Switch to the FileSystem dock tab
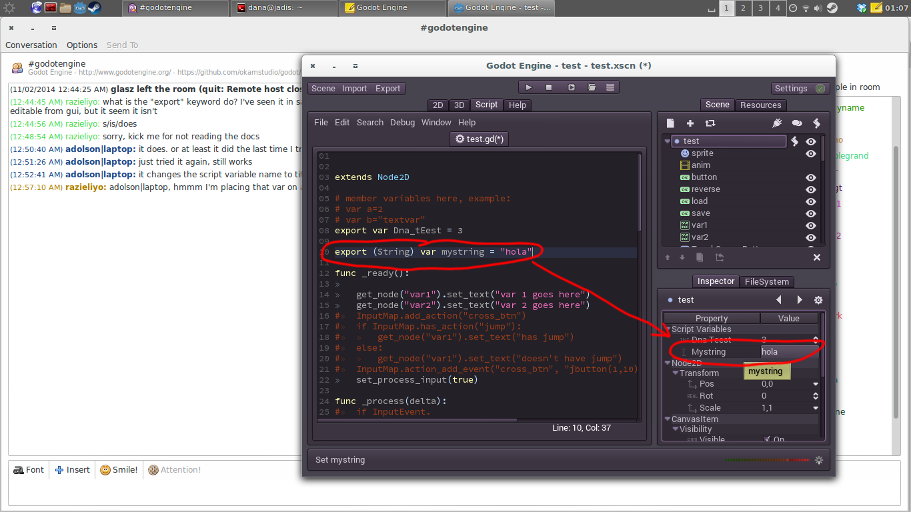The image size is (911, 512). click(766, 282)
